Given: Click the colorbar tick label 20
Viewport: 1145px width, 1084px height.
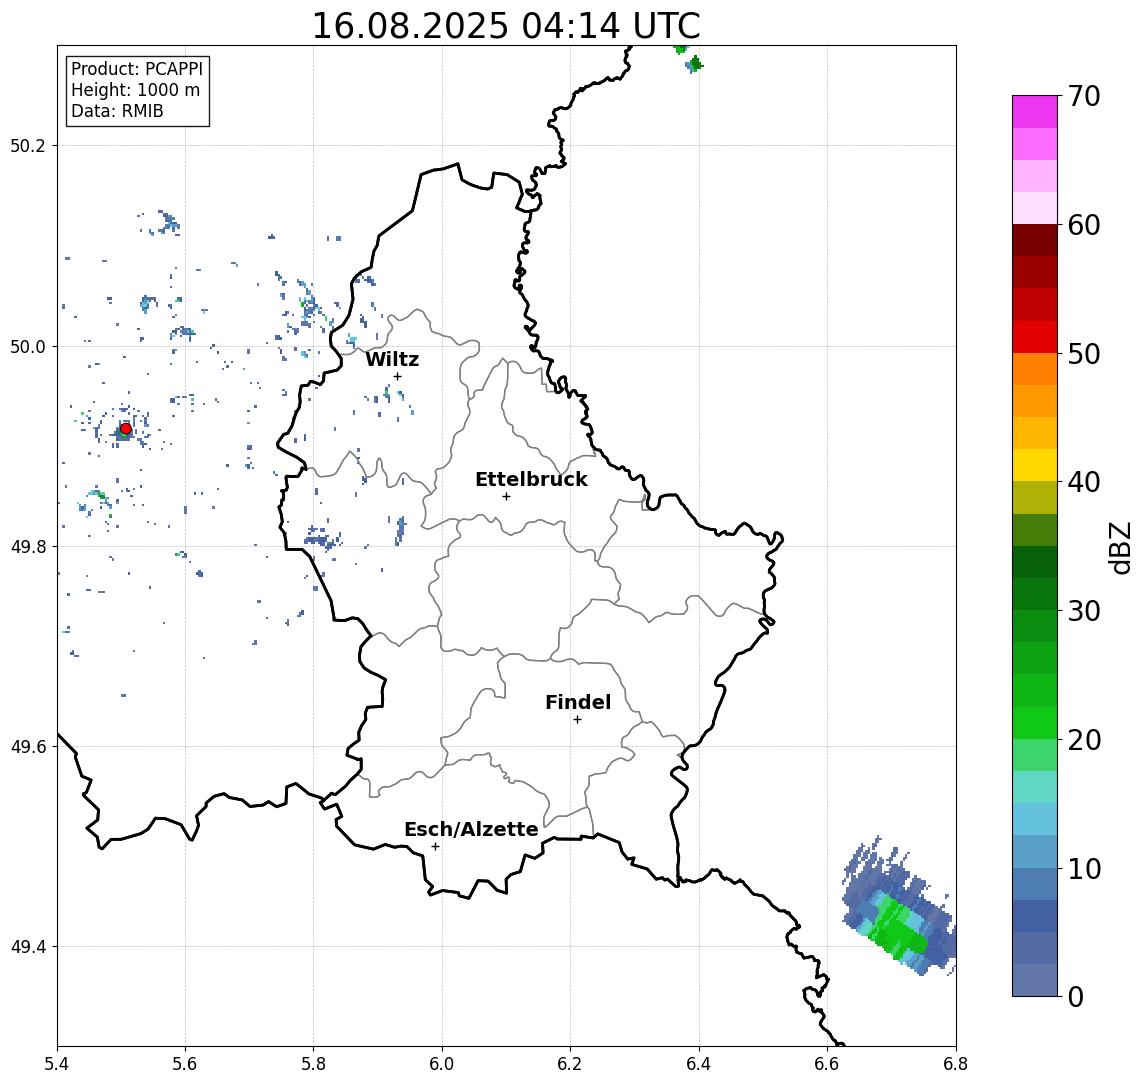Looking at the screenshot, I should point(1084,740).
